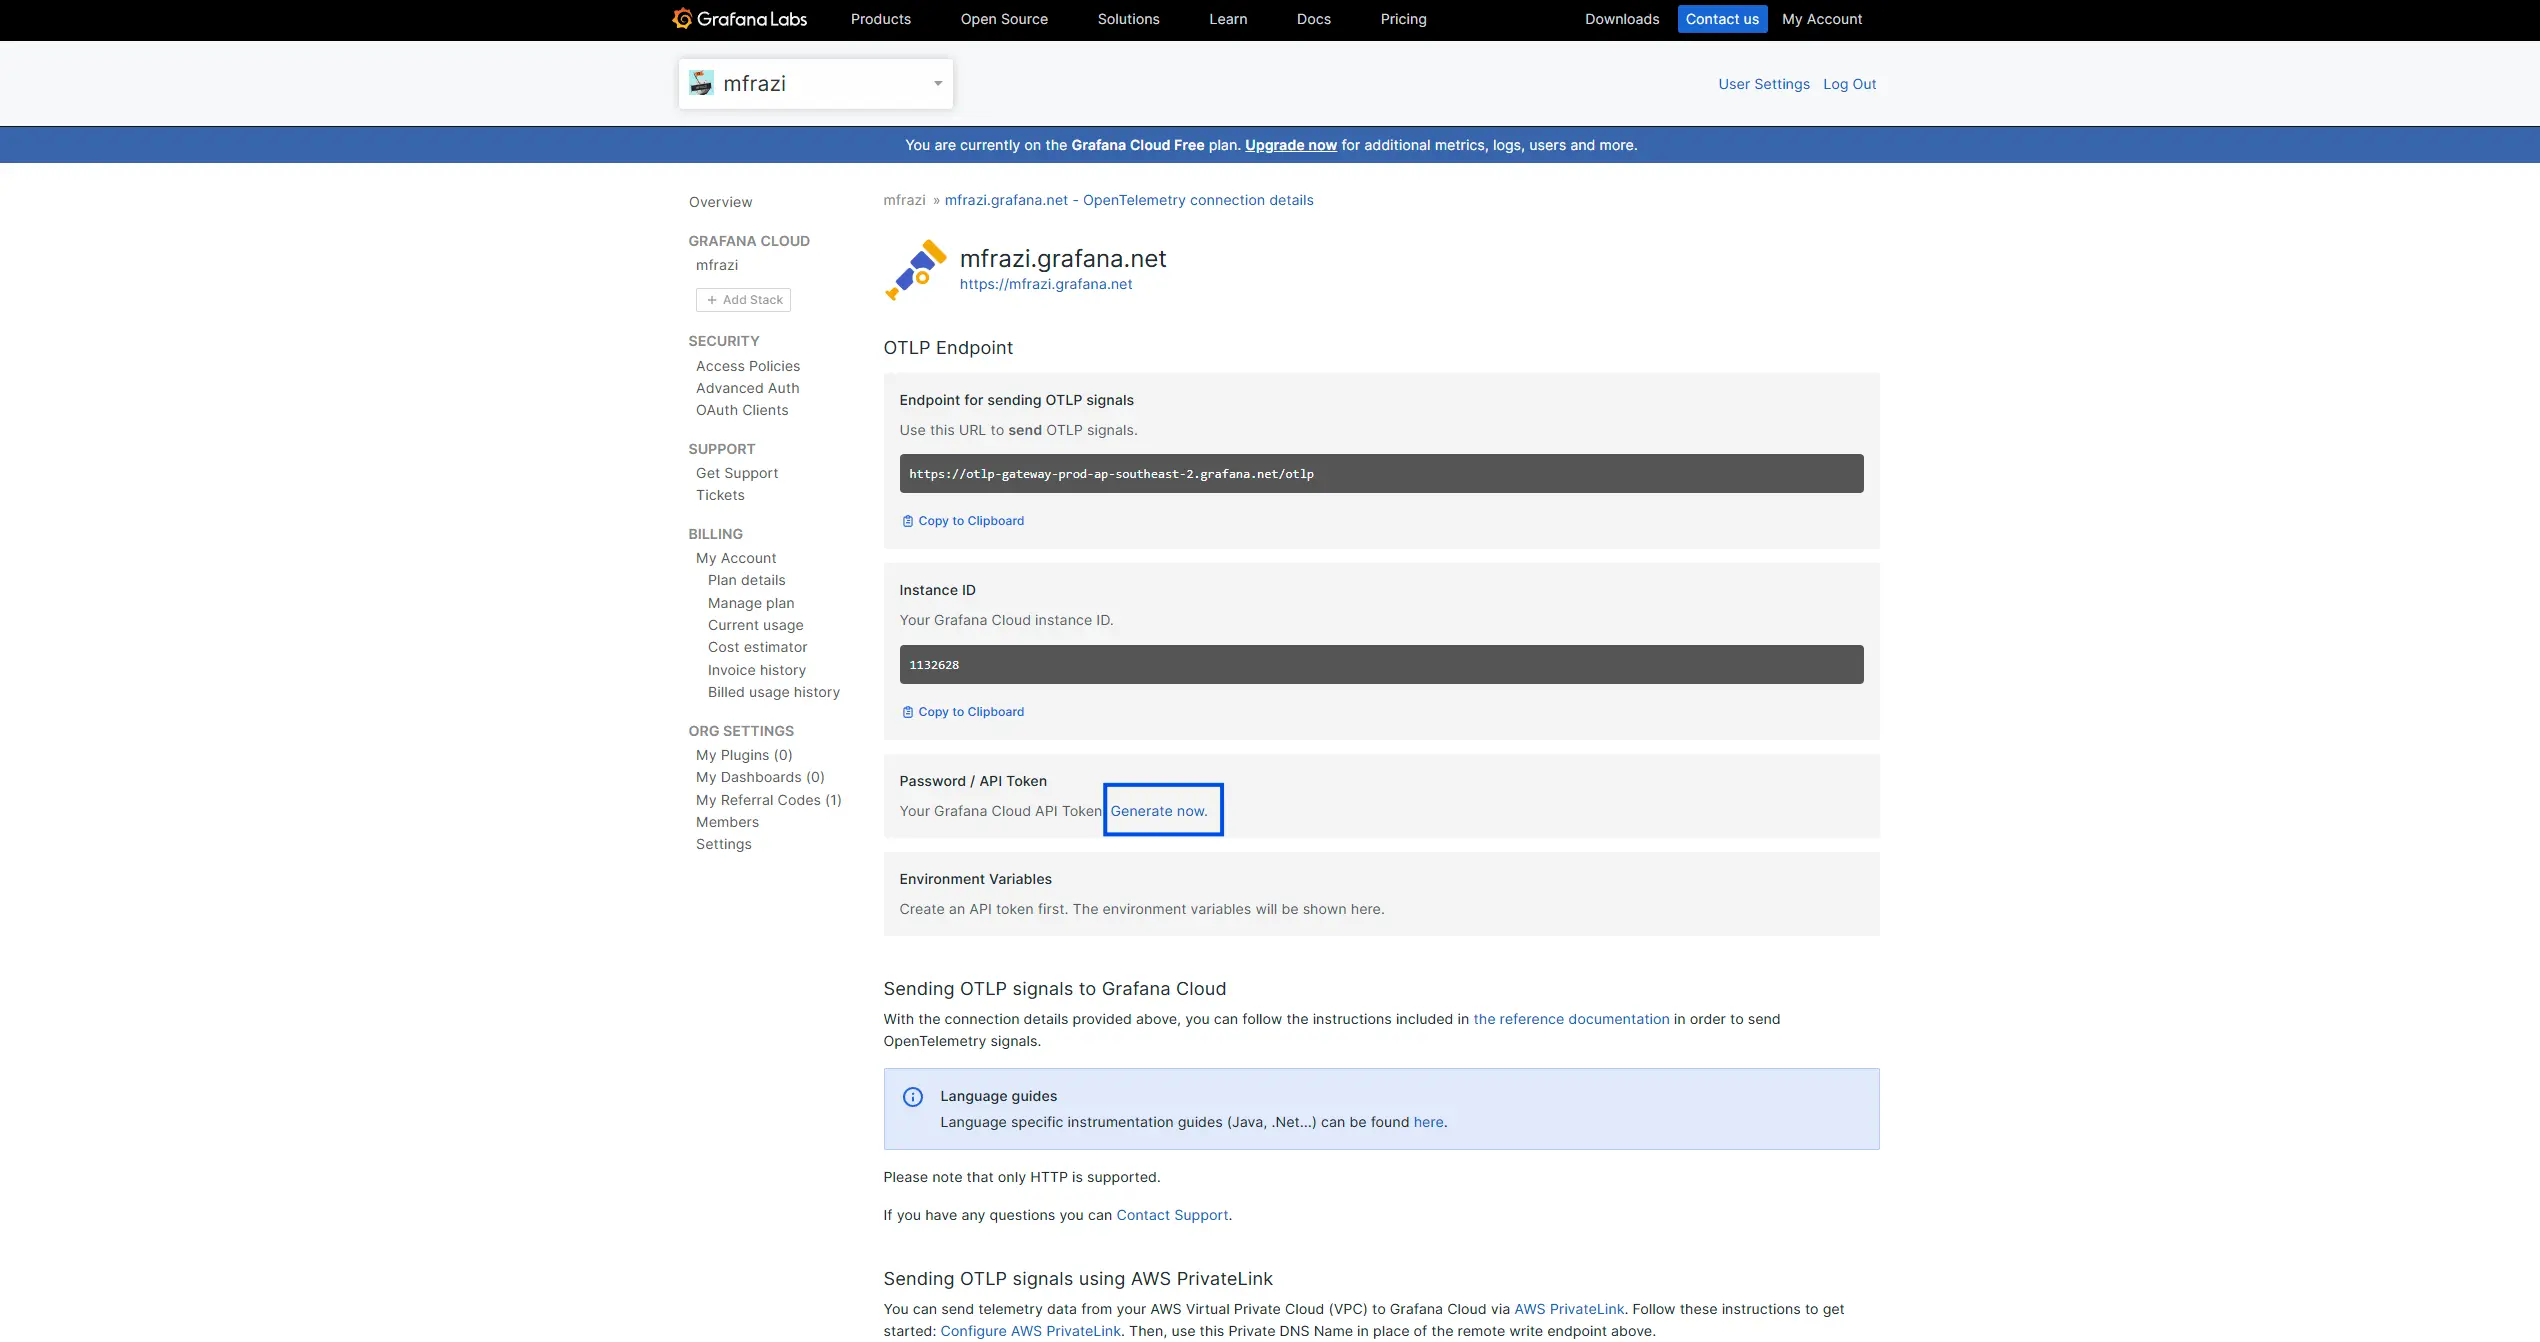Open Settings under Org Settings
The width and height of the screenshot is (2540, 1342).
click(x=723, y=844)
